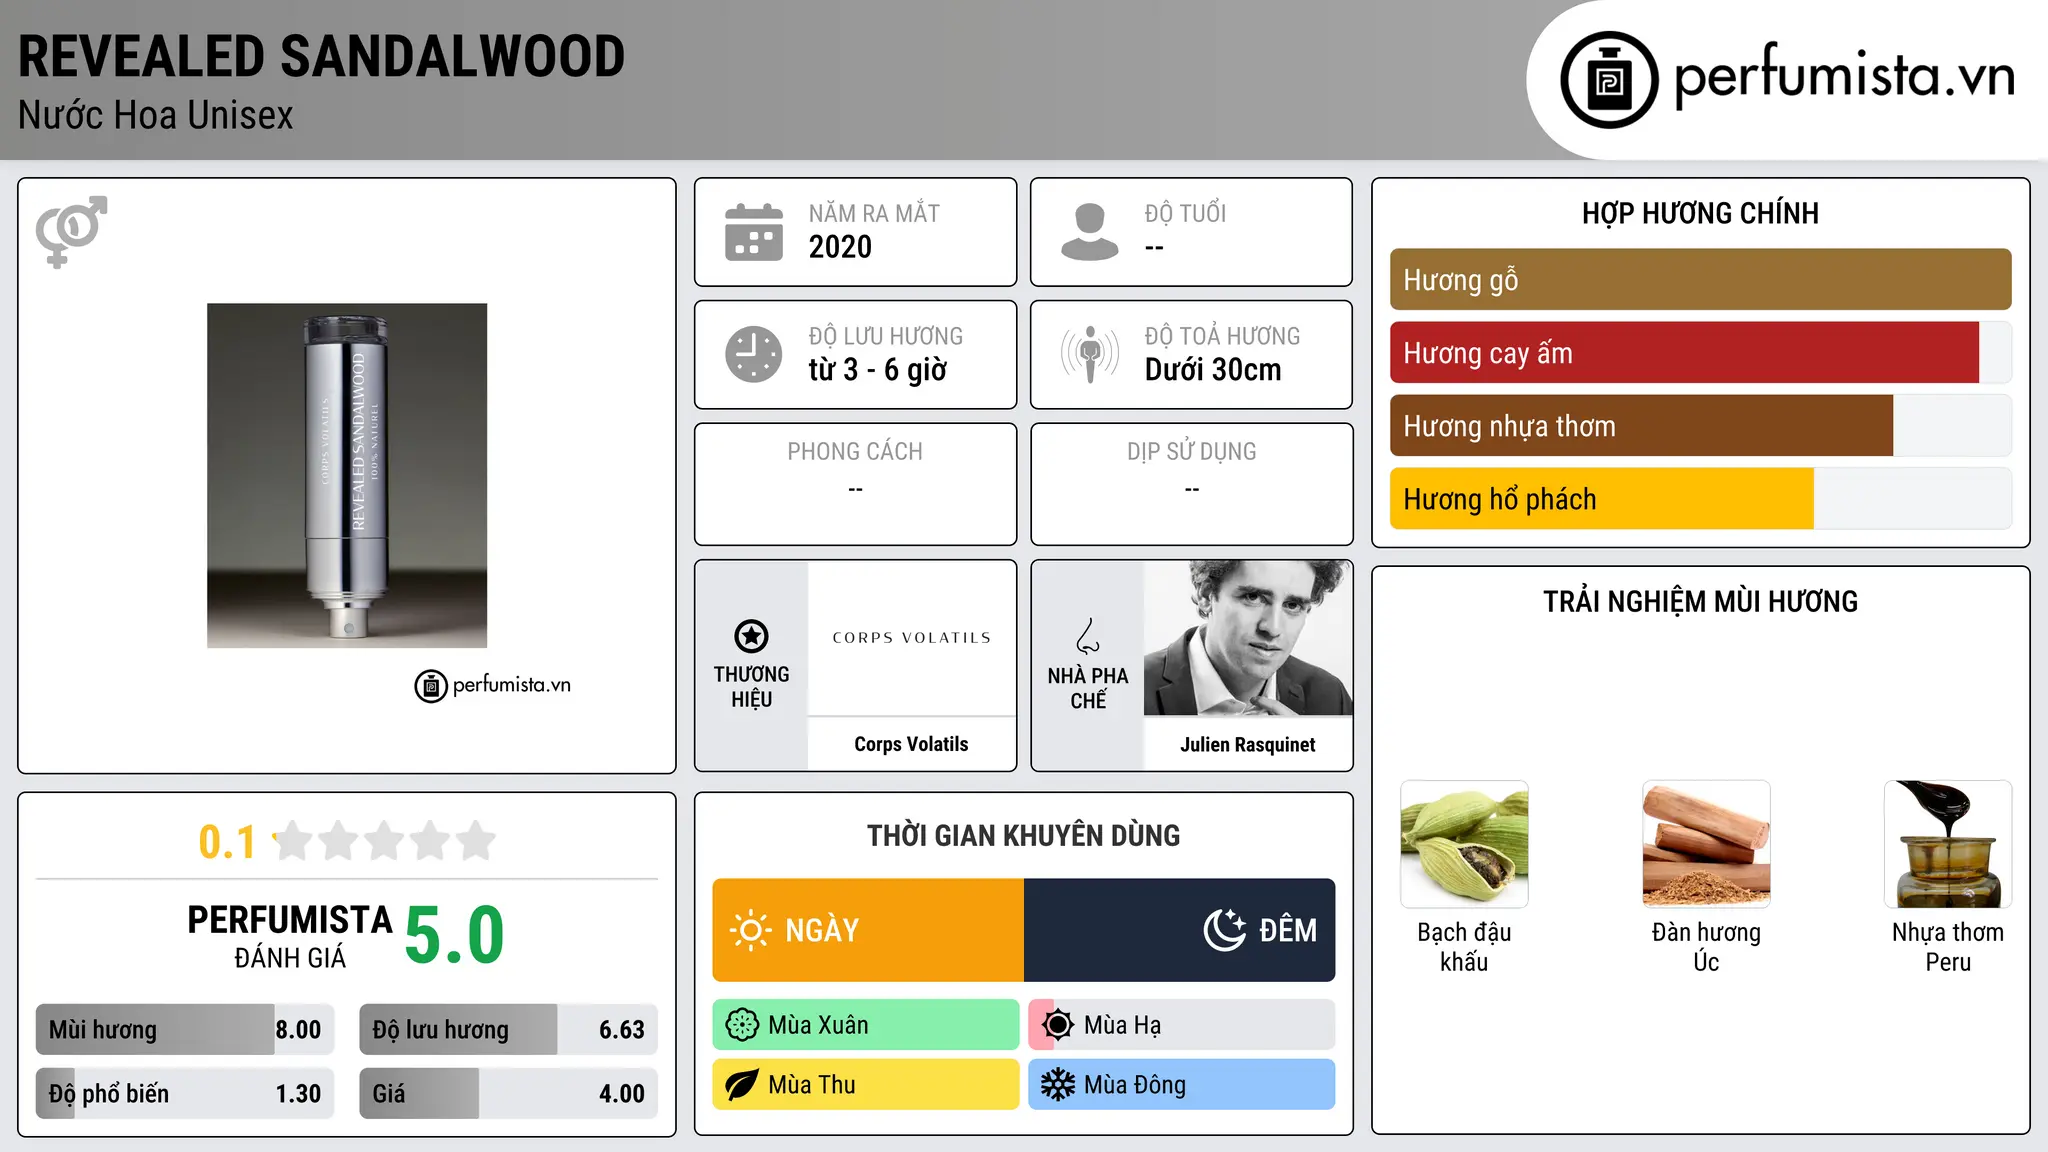The height and width of the screenshot is (1152, 2048).
Task: Click the Độ phổ biến 1.30 score bar
Action: (x=185, y=1094)
